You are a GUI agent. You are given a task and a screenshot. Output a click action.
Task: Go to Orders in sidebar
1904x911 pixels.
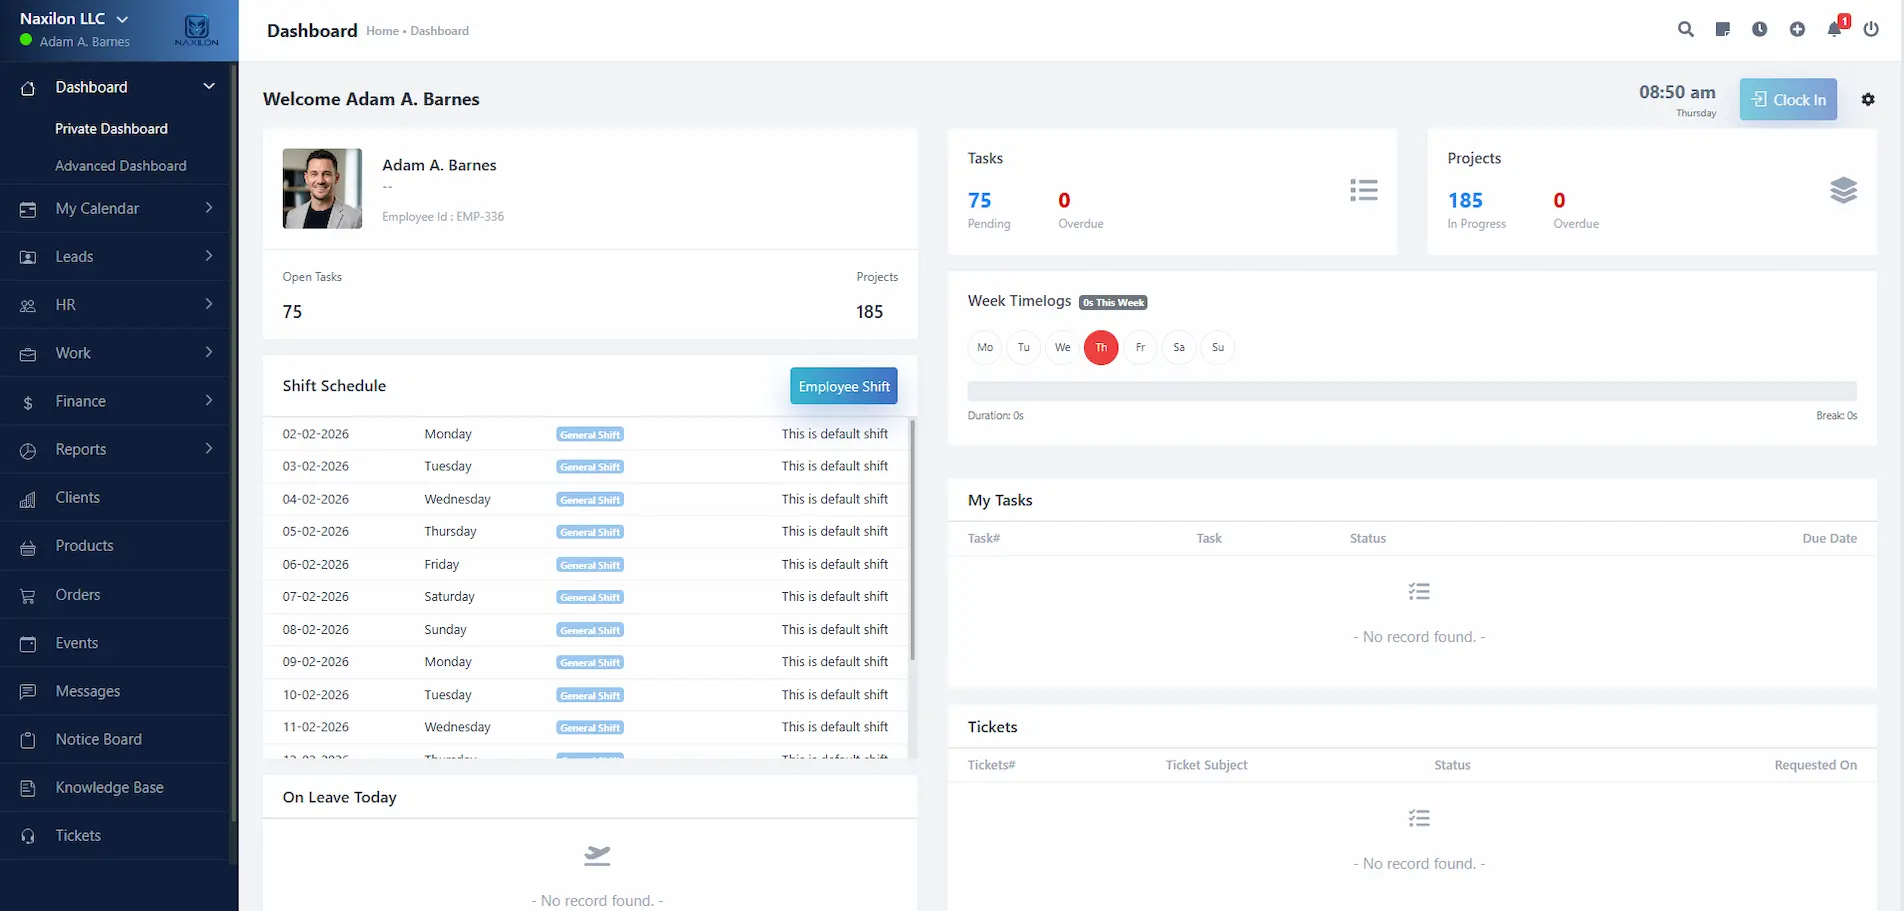[x=78, y=595]
